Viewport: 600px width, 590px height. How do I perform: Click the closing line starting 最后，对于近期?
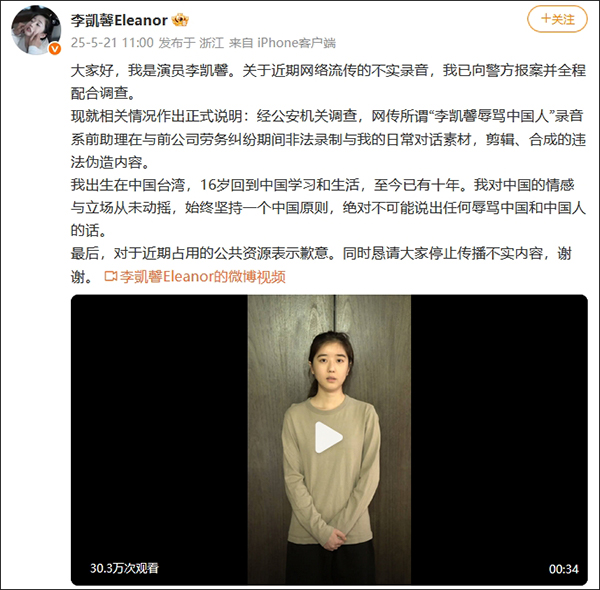pyautogui.click(x=321, y=264)
